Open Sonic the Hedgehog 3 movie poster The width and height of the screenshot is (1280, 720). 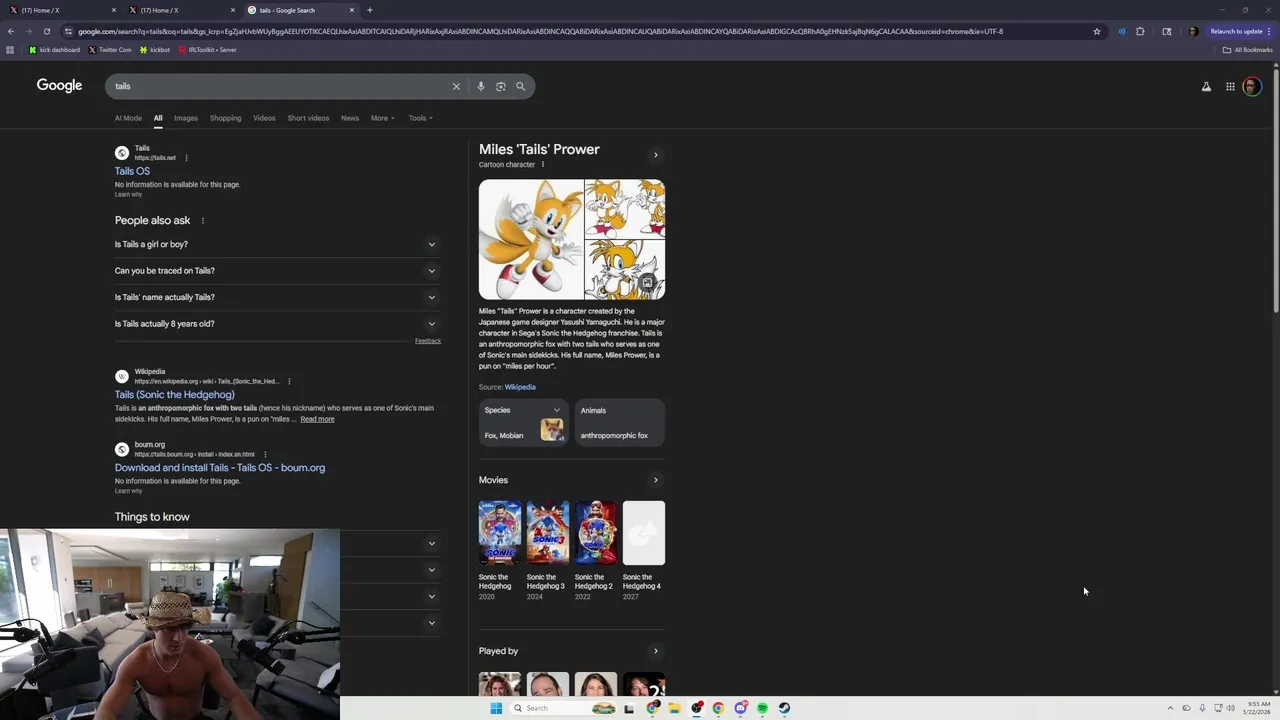[x=548, y=533]
